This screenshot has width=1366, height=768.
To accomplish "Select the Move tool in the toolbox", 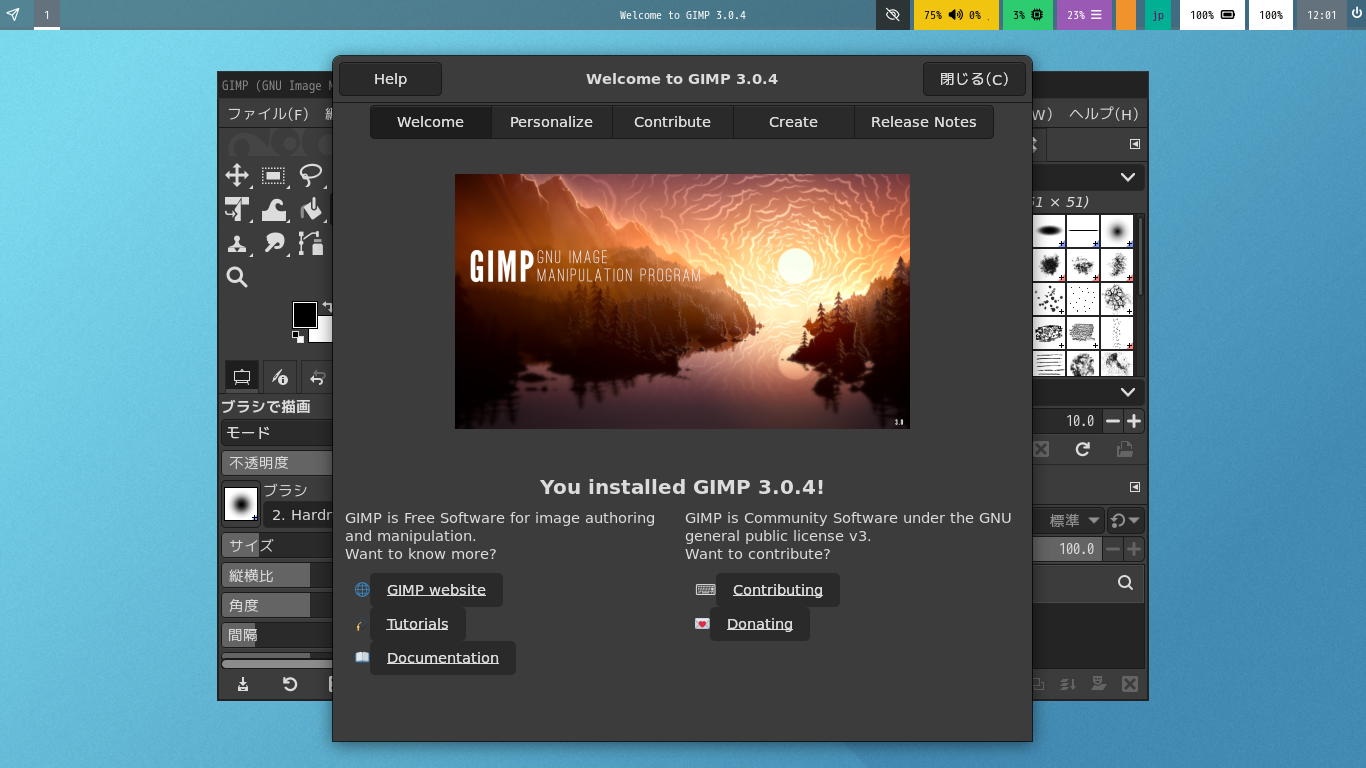I will (x=237, y=176).
